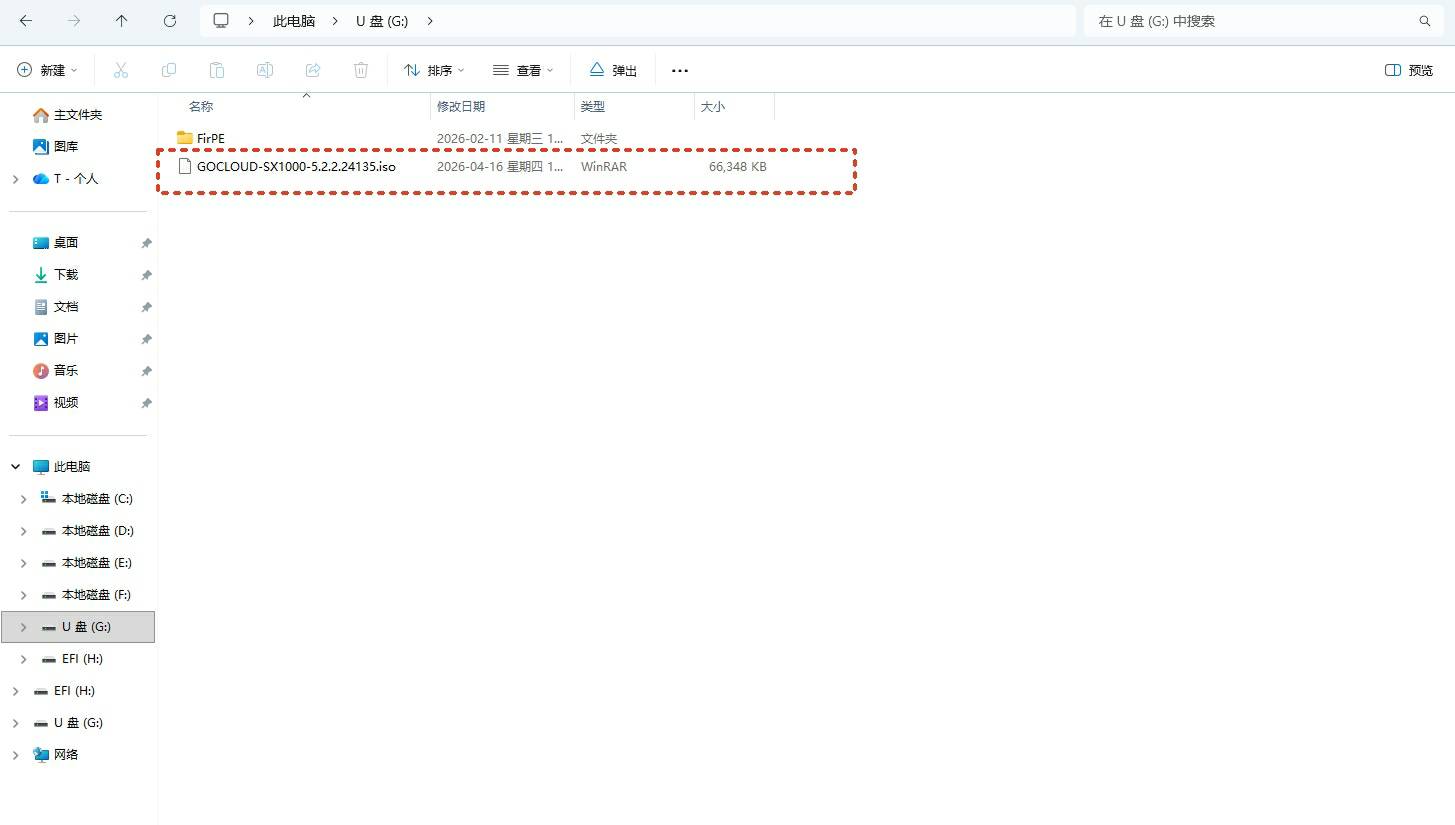The width and height of the screenshot is (1455, 825).
Task: Click the Back navigation arrow
Action: point(26,21)
